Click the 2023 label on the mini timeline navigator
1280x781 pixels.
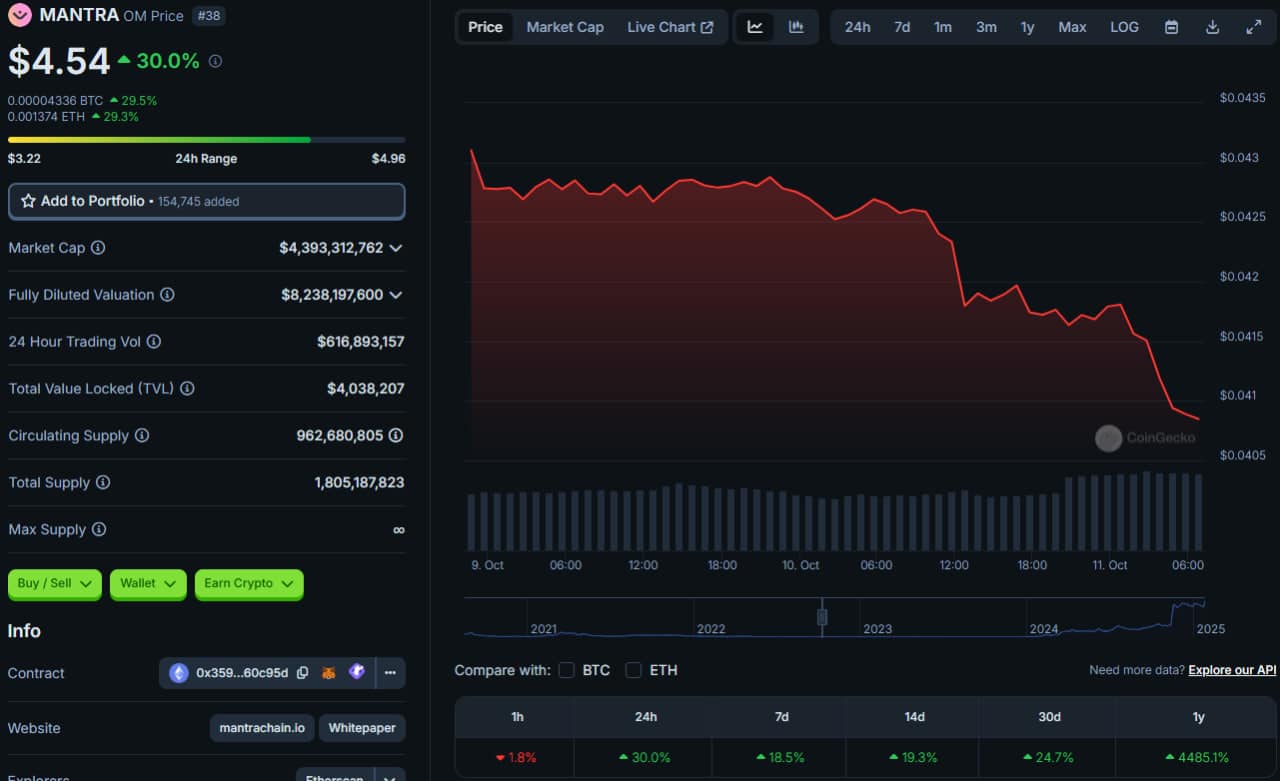pyautogui.click(x=878, y=629)
